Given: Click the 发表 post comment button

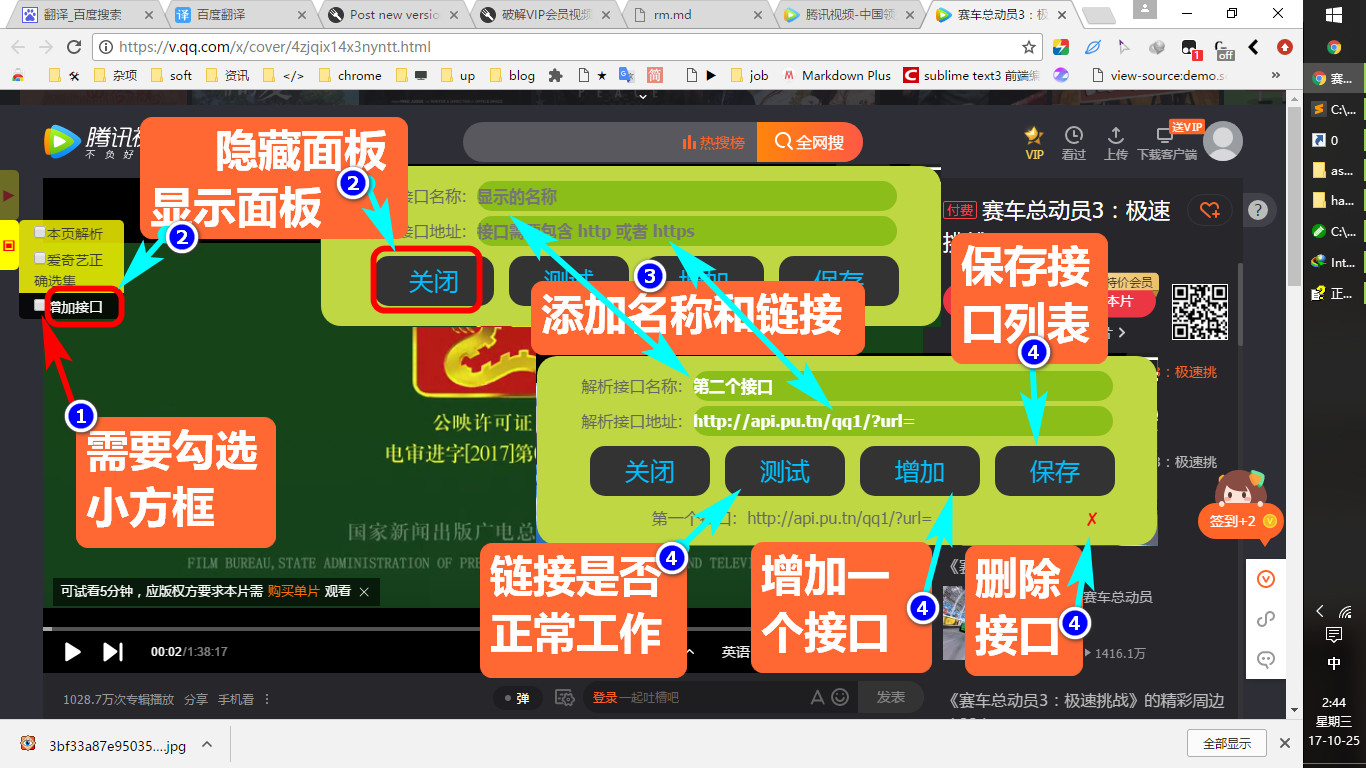Looking at the screenshot, I should click(890, 697).
